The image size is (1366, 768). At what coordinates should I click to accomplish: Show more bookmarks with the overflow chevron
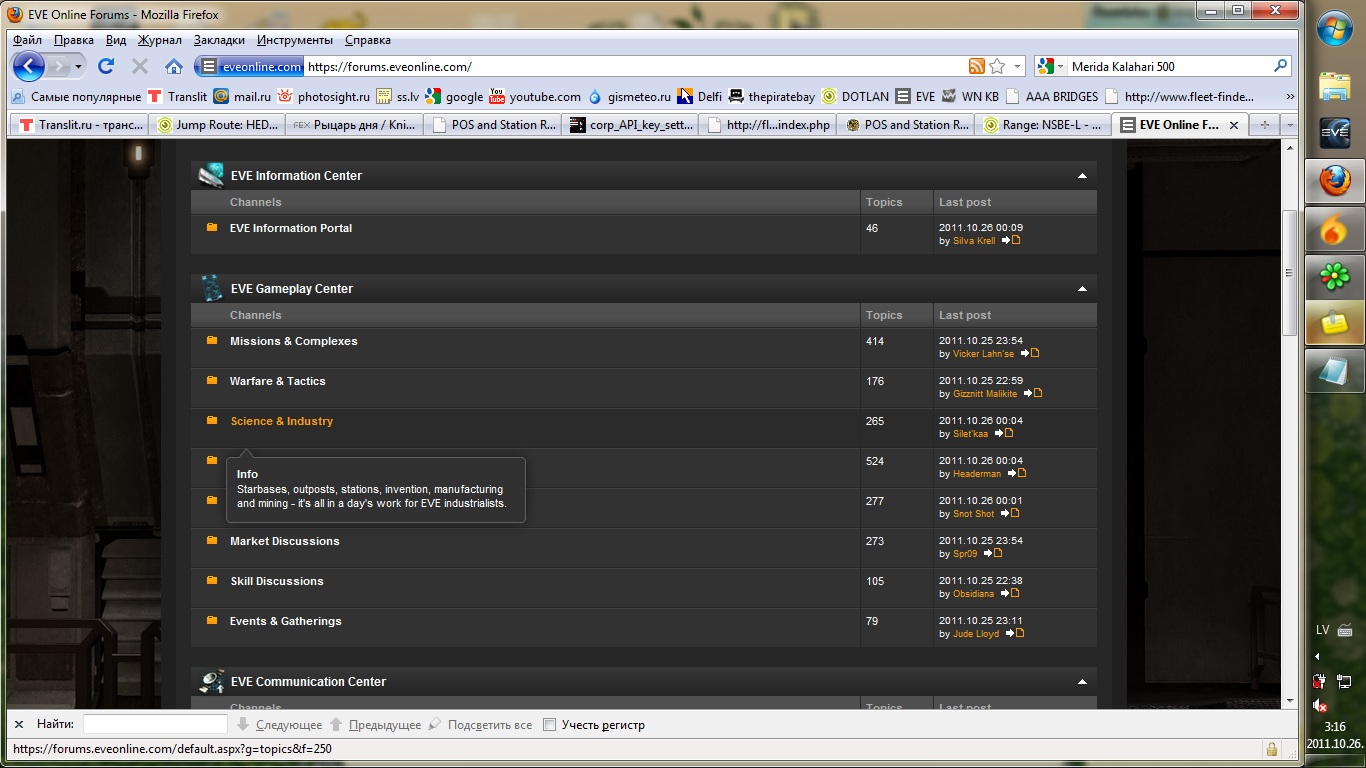tap(1289, 97)
